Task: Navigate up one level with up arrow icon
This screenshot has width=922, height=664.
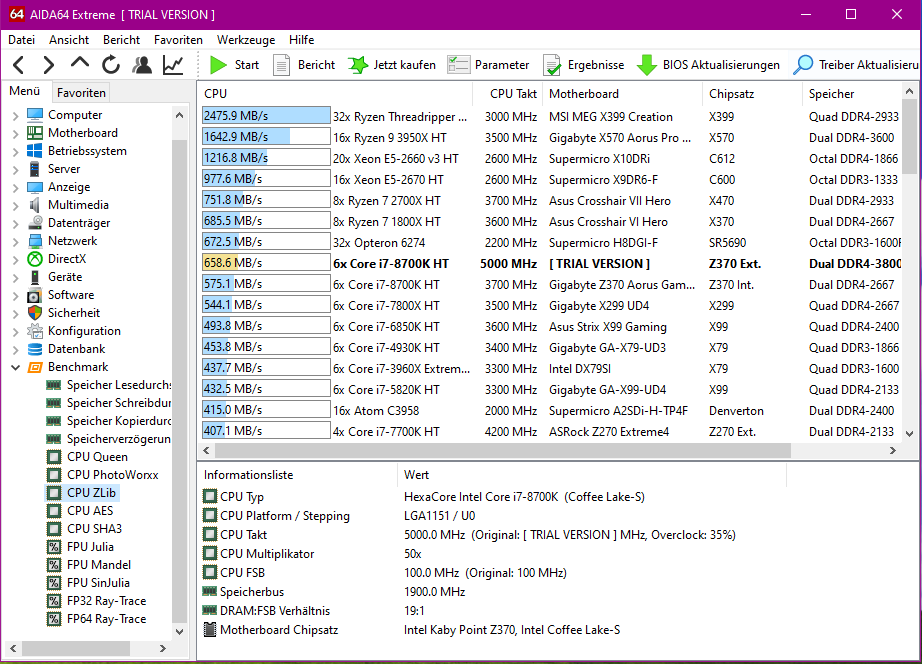Action: pos(79,62)
